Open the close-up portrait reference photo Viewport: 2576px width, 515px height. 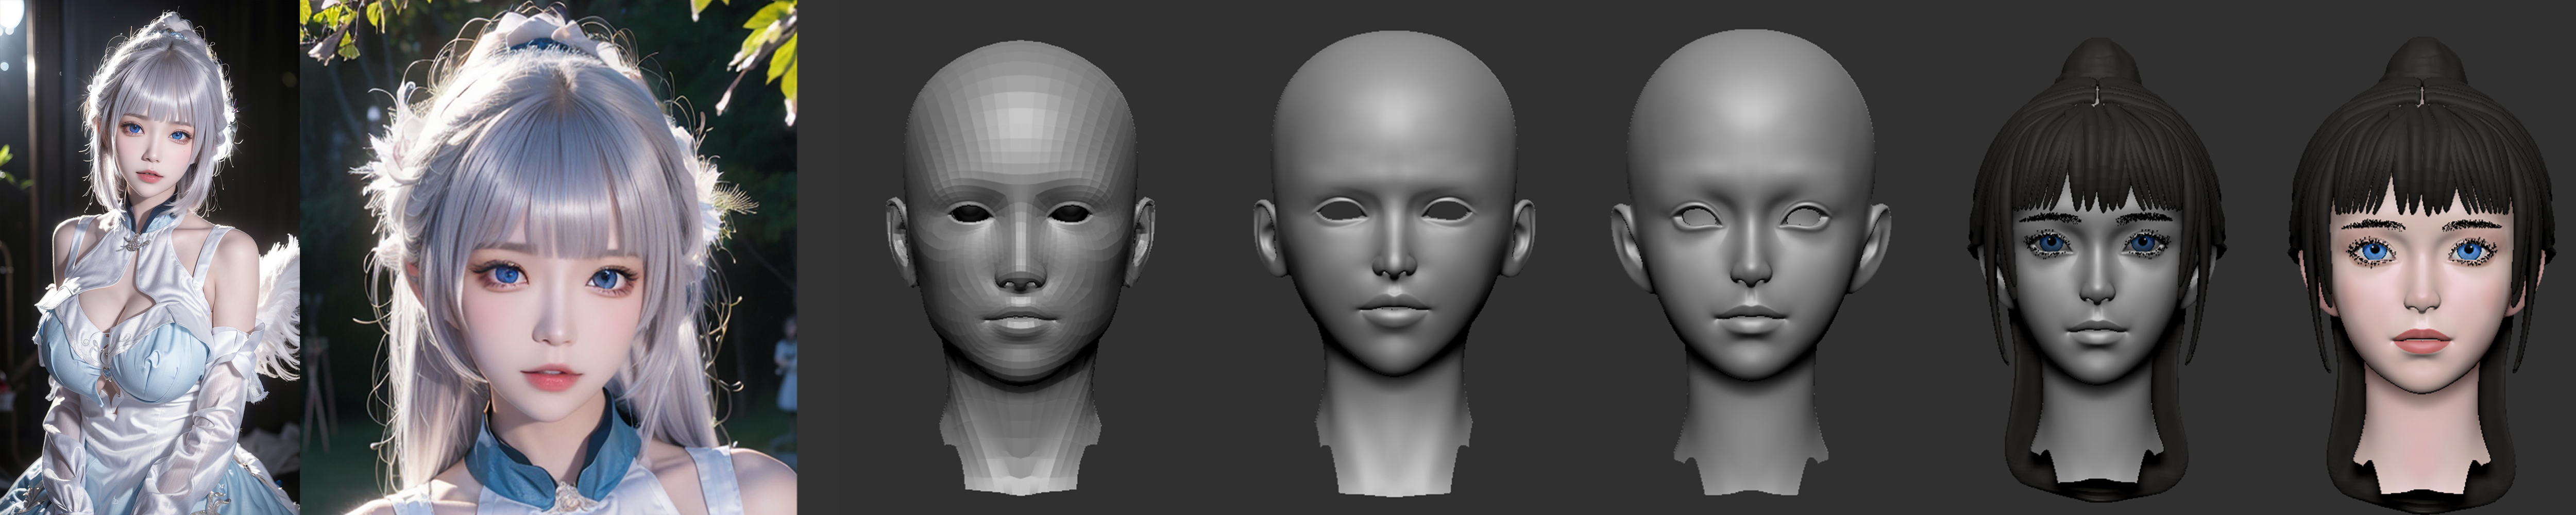549,257
